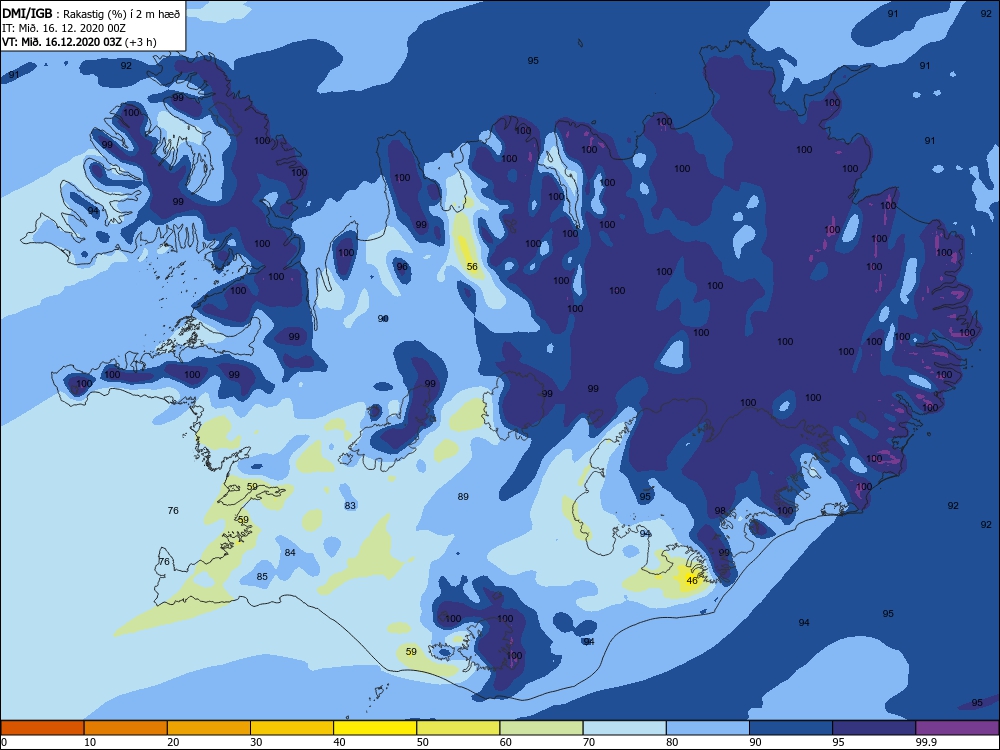The width and height of the screenshot is (1000, 750).
Task: Click the purple legend swatch above 99.9
Action: [957, 728]
